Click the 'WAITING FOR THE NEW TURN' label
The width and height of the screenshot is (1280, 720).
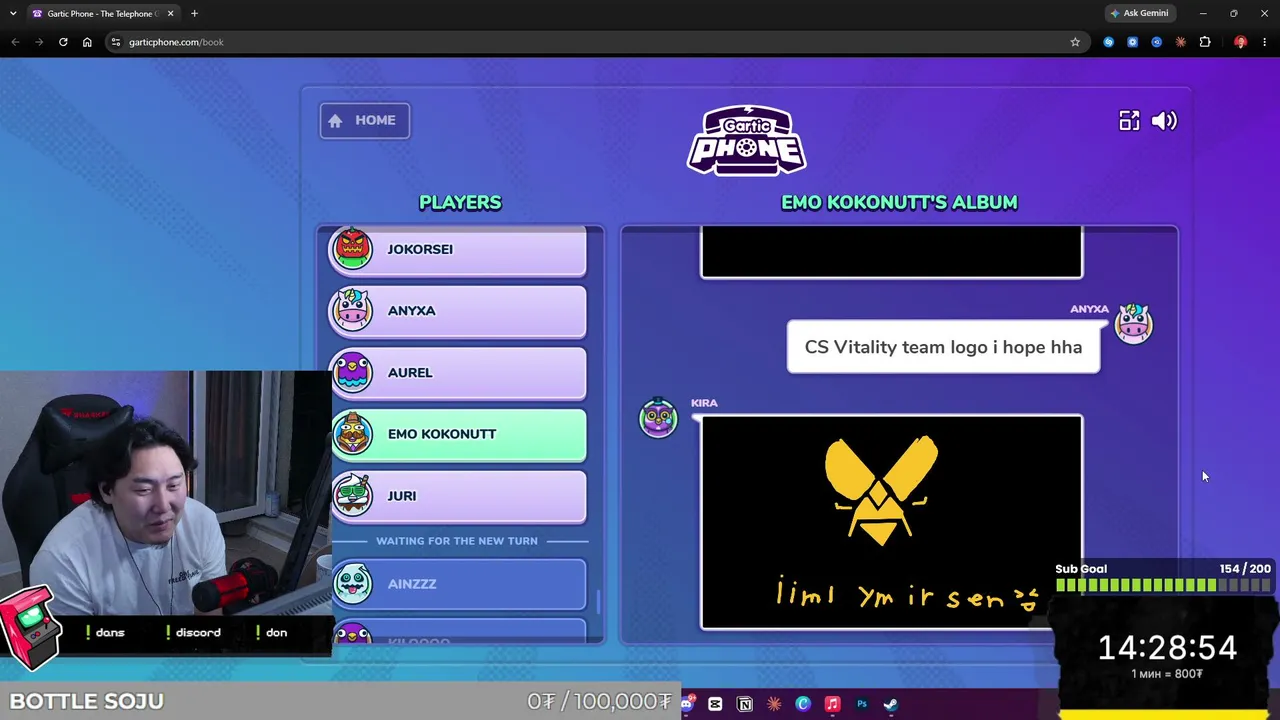[x=457, y=541]
